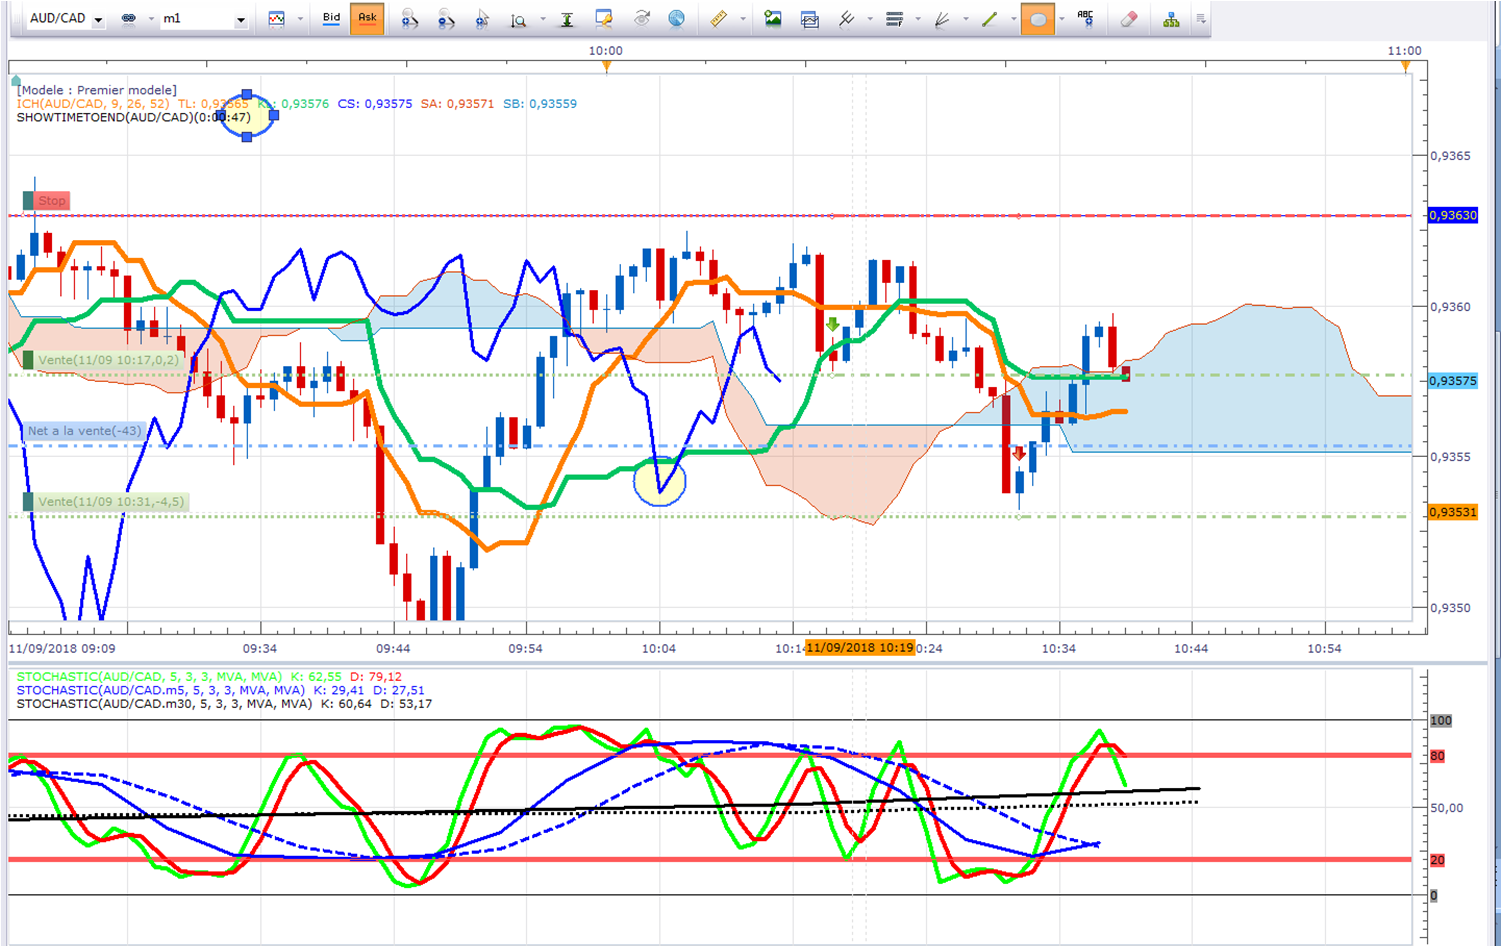The height and width of the screenshot is (947, 1502).
Task: Click the orange 11/09/2018 10:19 time marker
Action: (x=860, y=648)
